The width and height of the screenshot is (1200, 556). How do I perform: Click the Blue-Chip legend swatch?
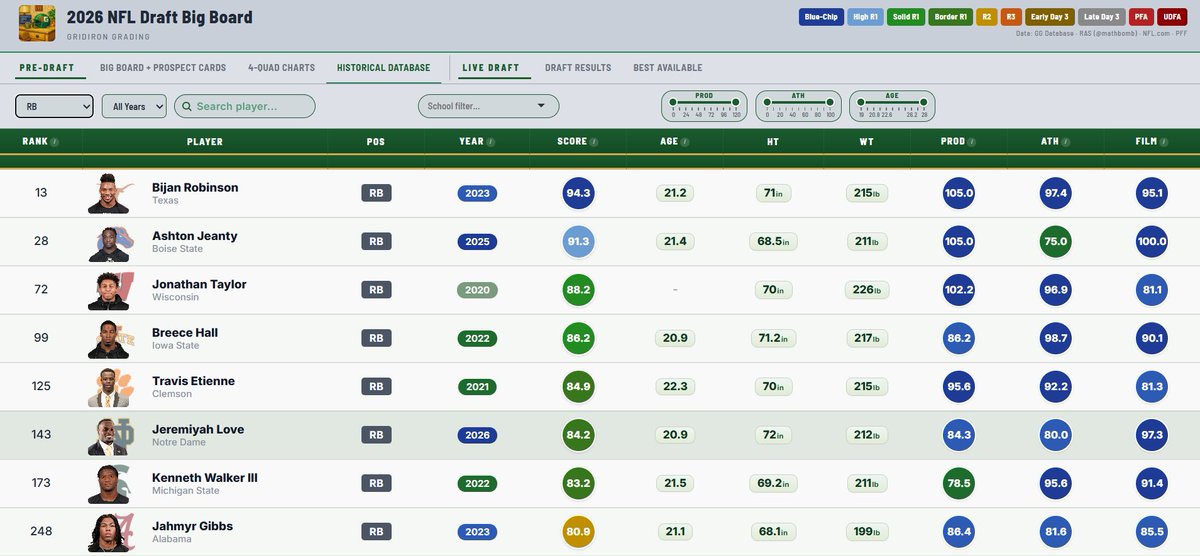[820, 17]
